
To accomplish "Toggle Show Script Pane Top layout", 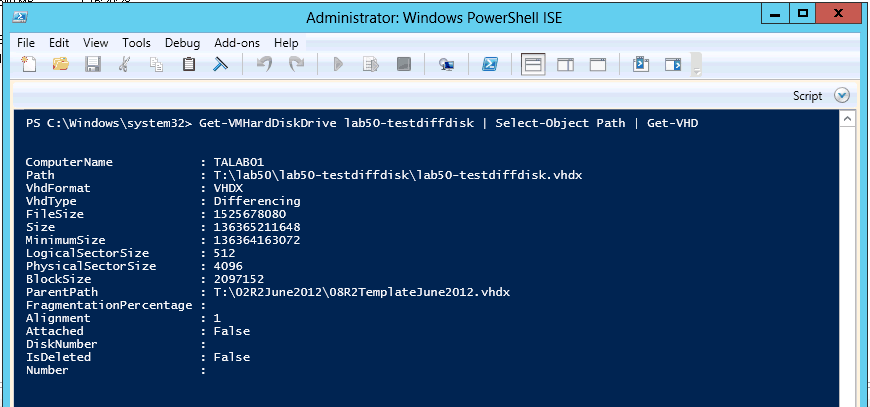I will click(533, 65).
